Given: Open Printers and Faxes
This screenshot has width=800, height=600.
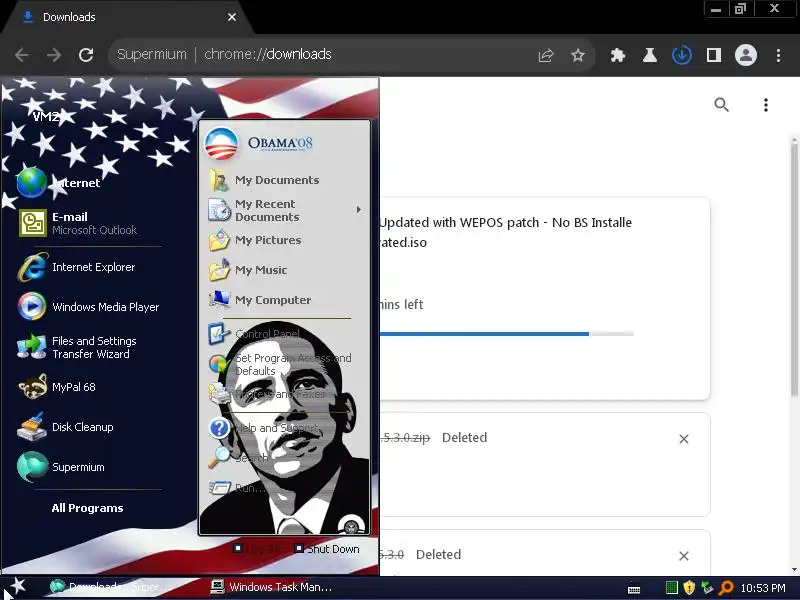Looking at the screenshot, I should pyautogui.click(x=267, y=394).
